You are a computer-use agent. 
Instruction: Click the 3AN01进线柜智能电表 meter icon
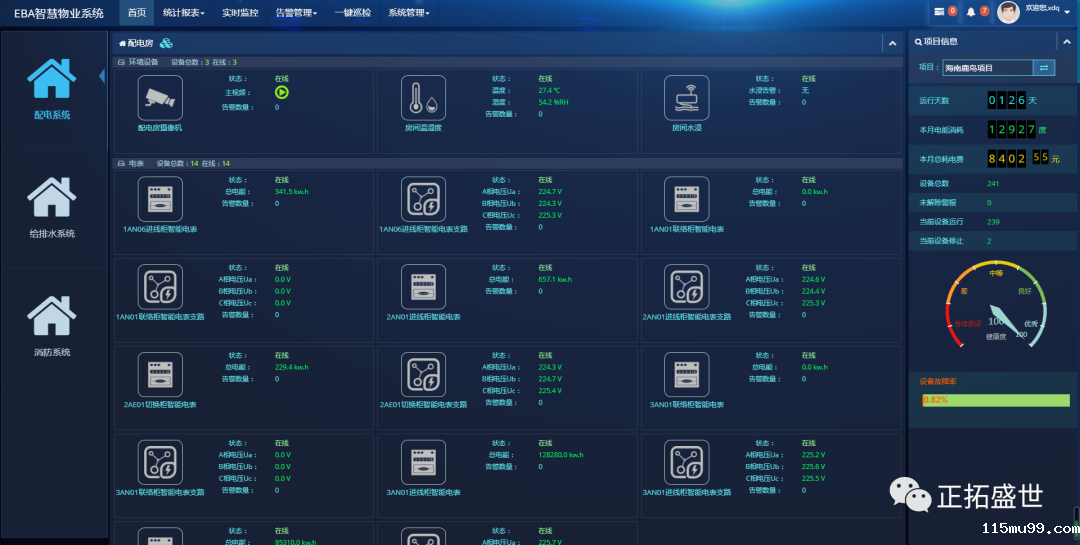(424, 462)
